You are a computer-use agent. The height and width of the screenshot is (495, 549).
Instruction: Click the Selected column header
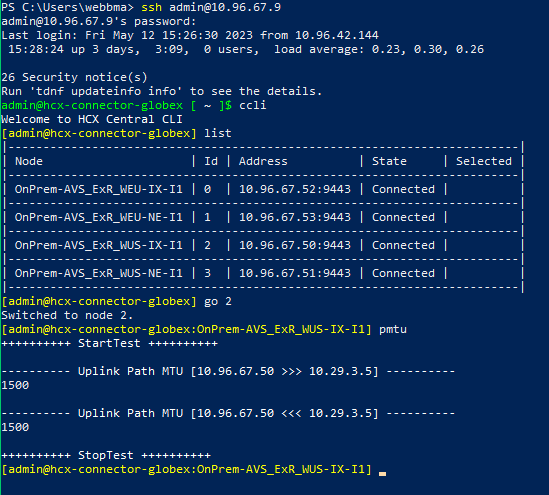tap(484, 161)
